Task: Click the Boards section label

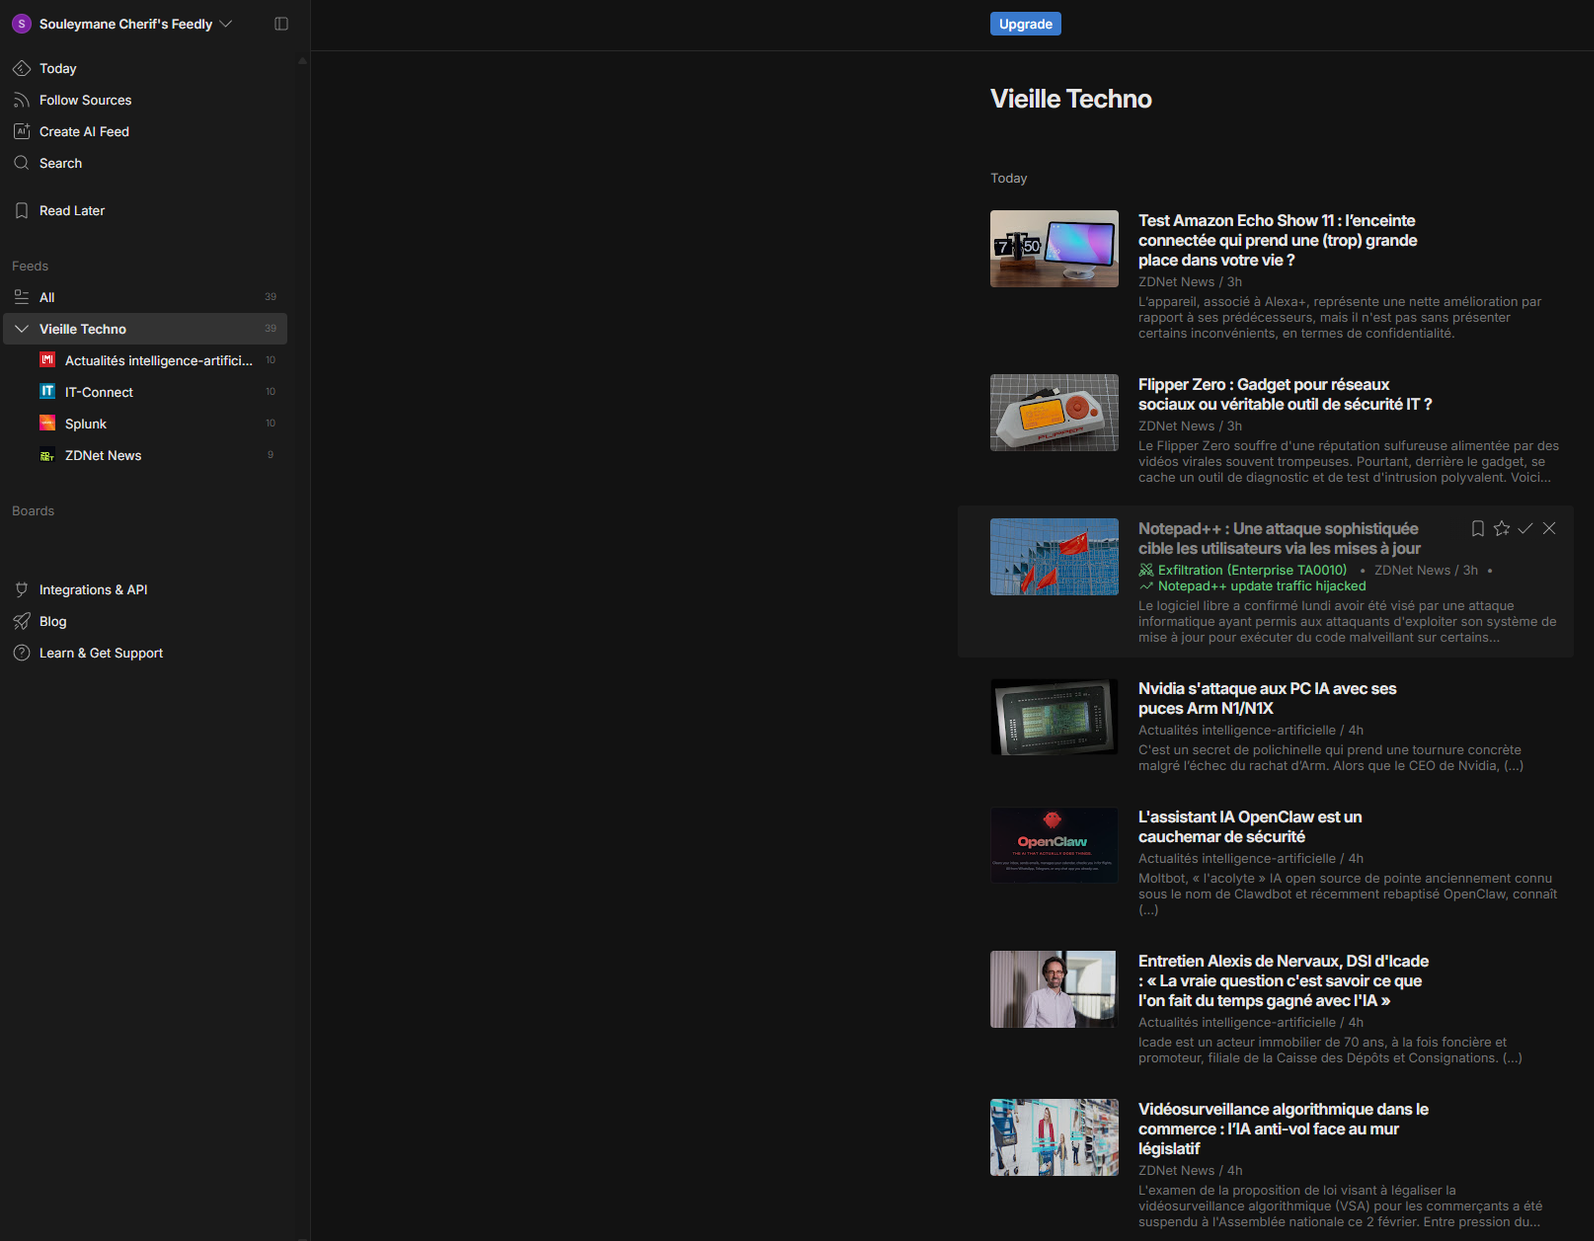Action: [x=33, y=511]
